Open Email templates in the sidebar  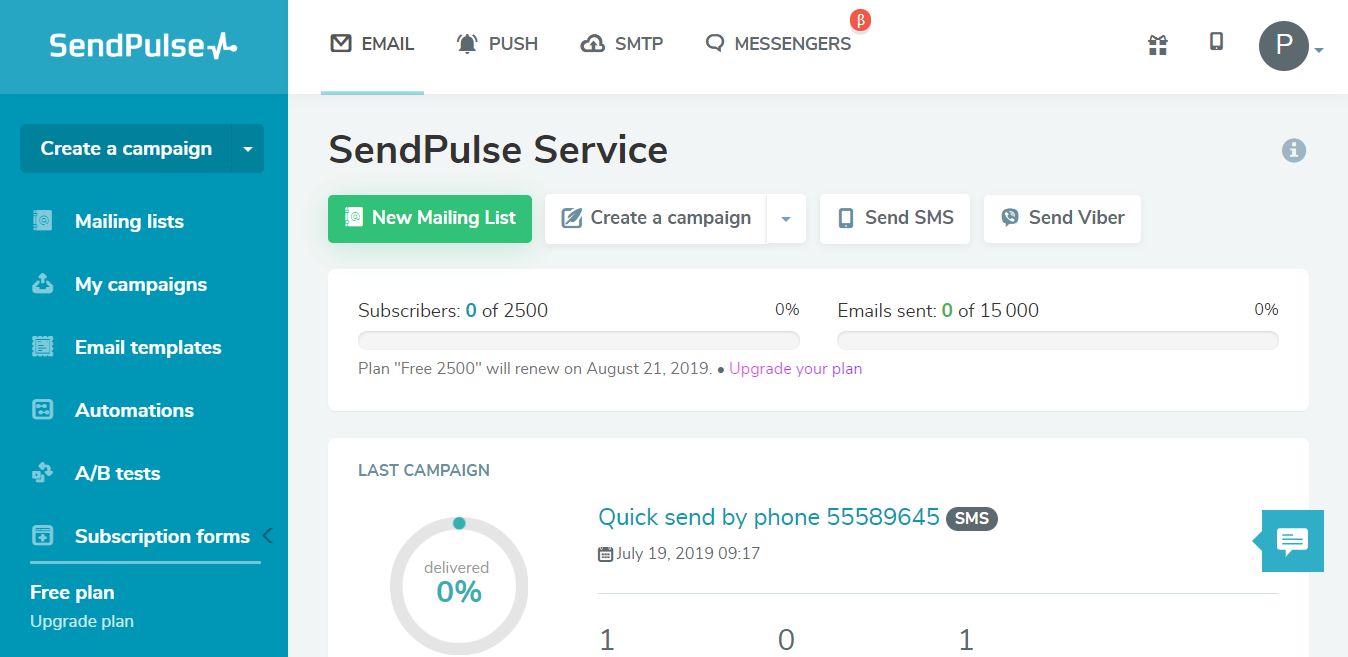point(148,348)
